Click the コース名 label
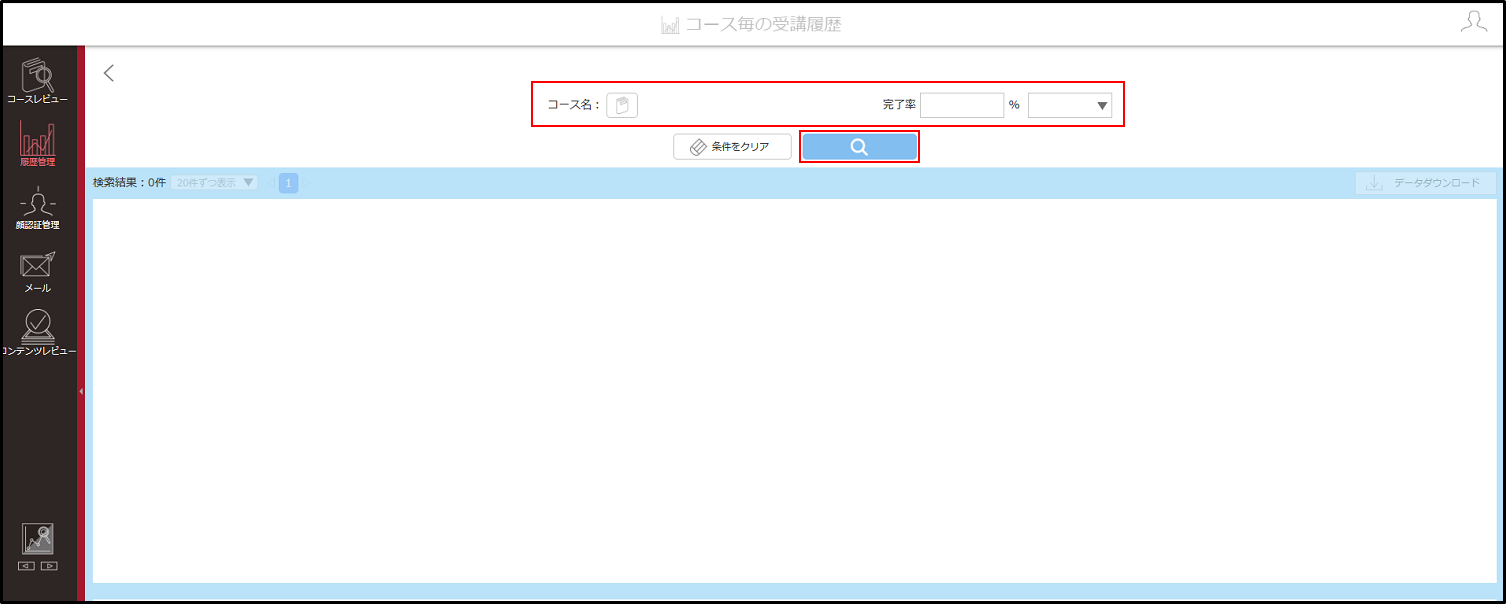This screenshot has height=604, width=1506. click(574, 105)
